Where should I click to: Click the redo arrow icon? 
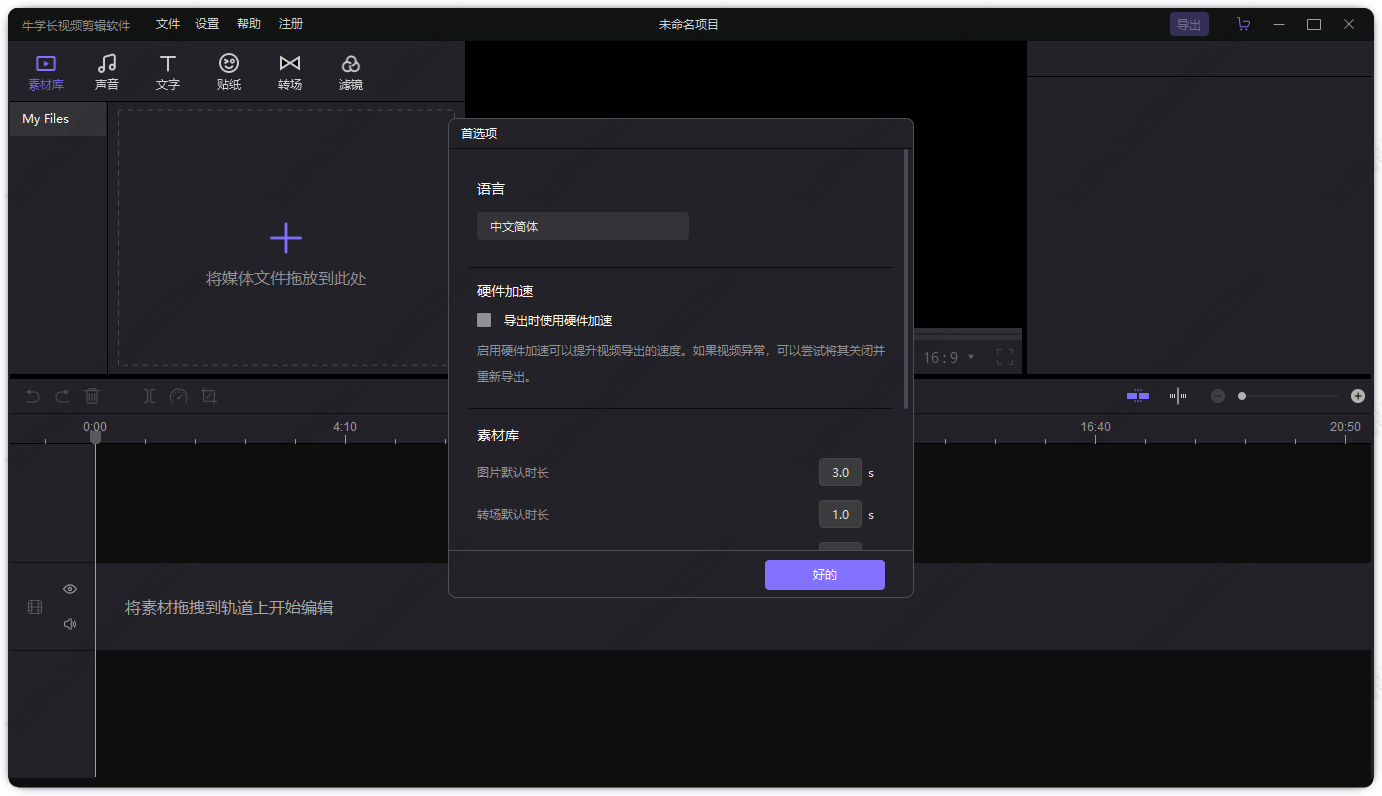(62, 396)
